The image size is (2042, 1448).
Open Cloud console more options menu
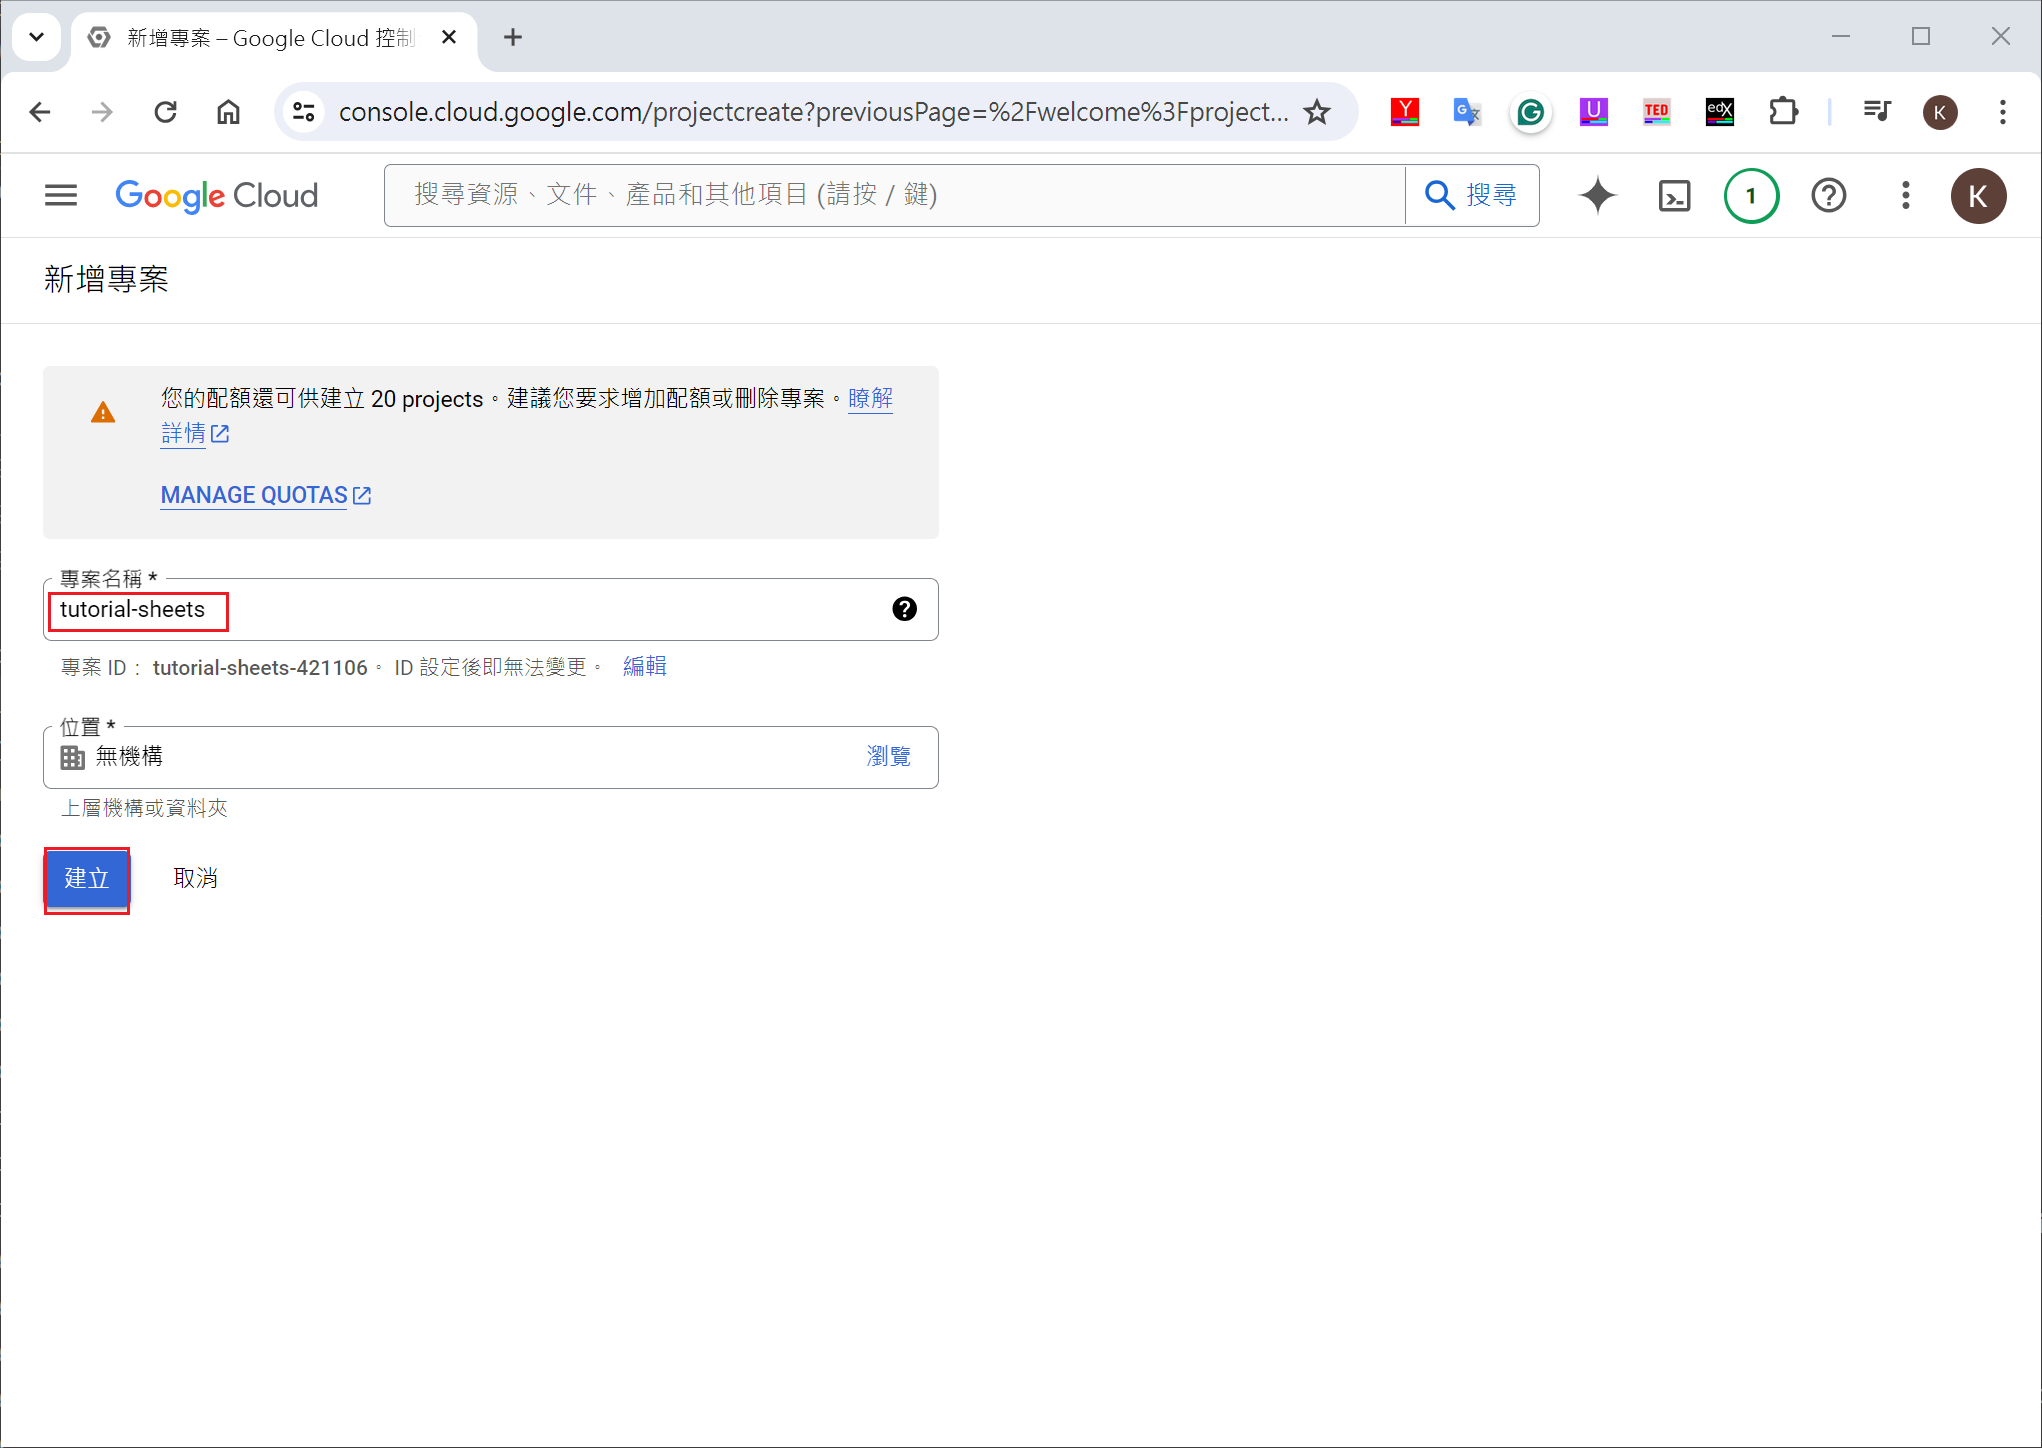coord(1905,195)
